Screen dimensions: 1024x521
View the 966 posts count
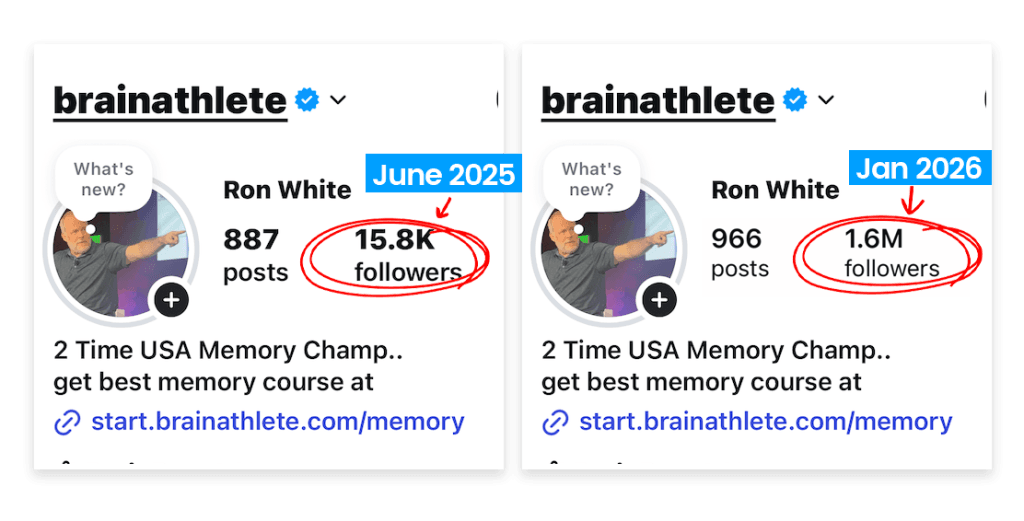tap(740, 252)
